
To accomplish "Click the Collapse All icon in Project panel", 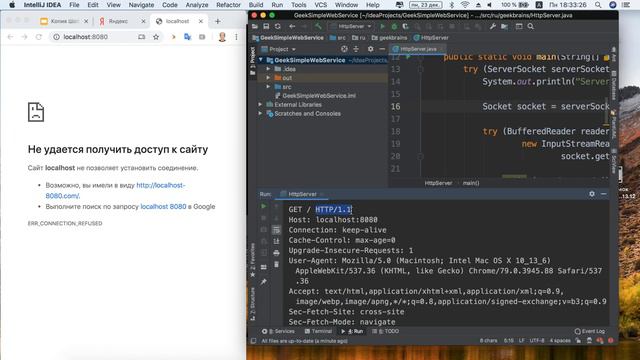I will point(356,49).
